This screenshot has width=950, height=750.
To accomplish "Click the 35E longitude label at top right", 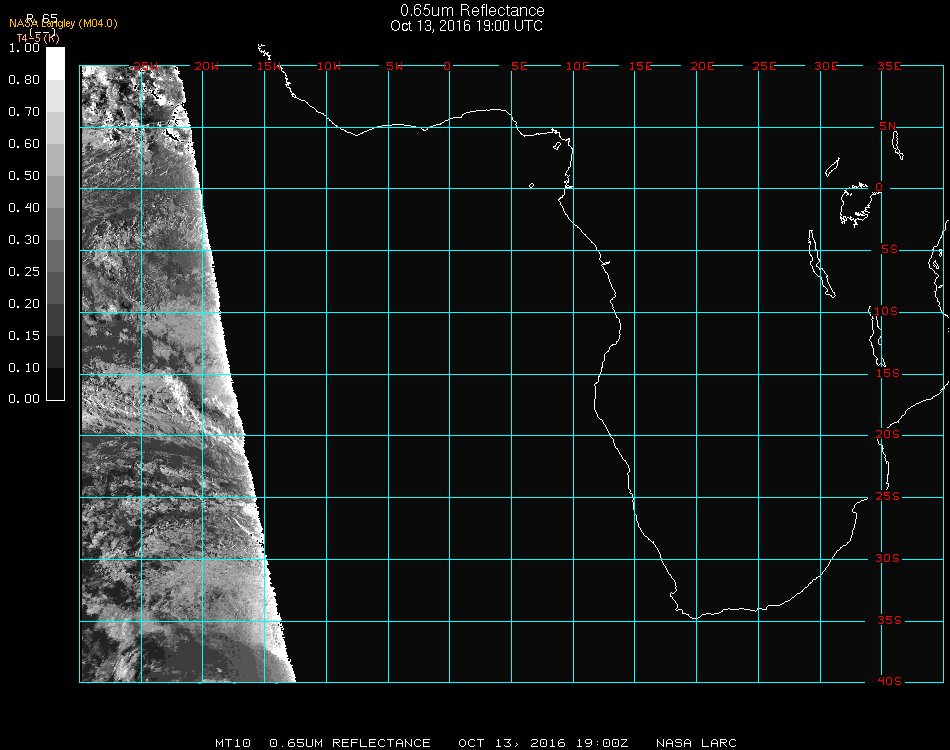I will 889,66.
